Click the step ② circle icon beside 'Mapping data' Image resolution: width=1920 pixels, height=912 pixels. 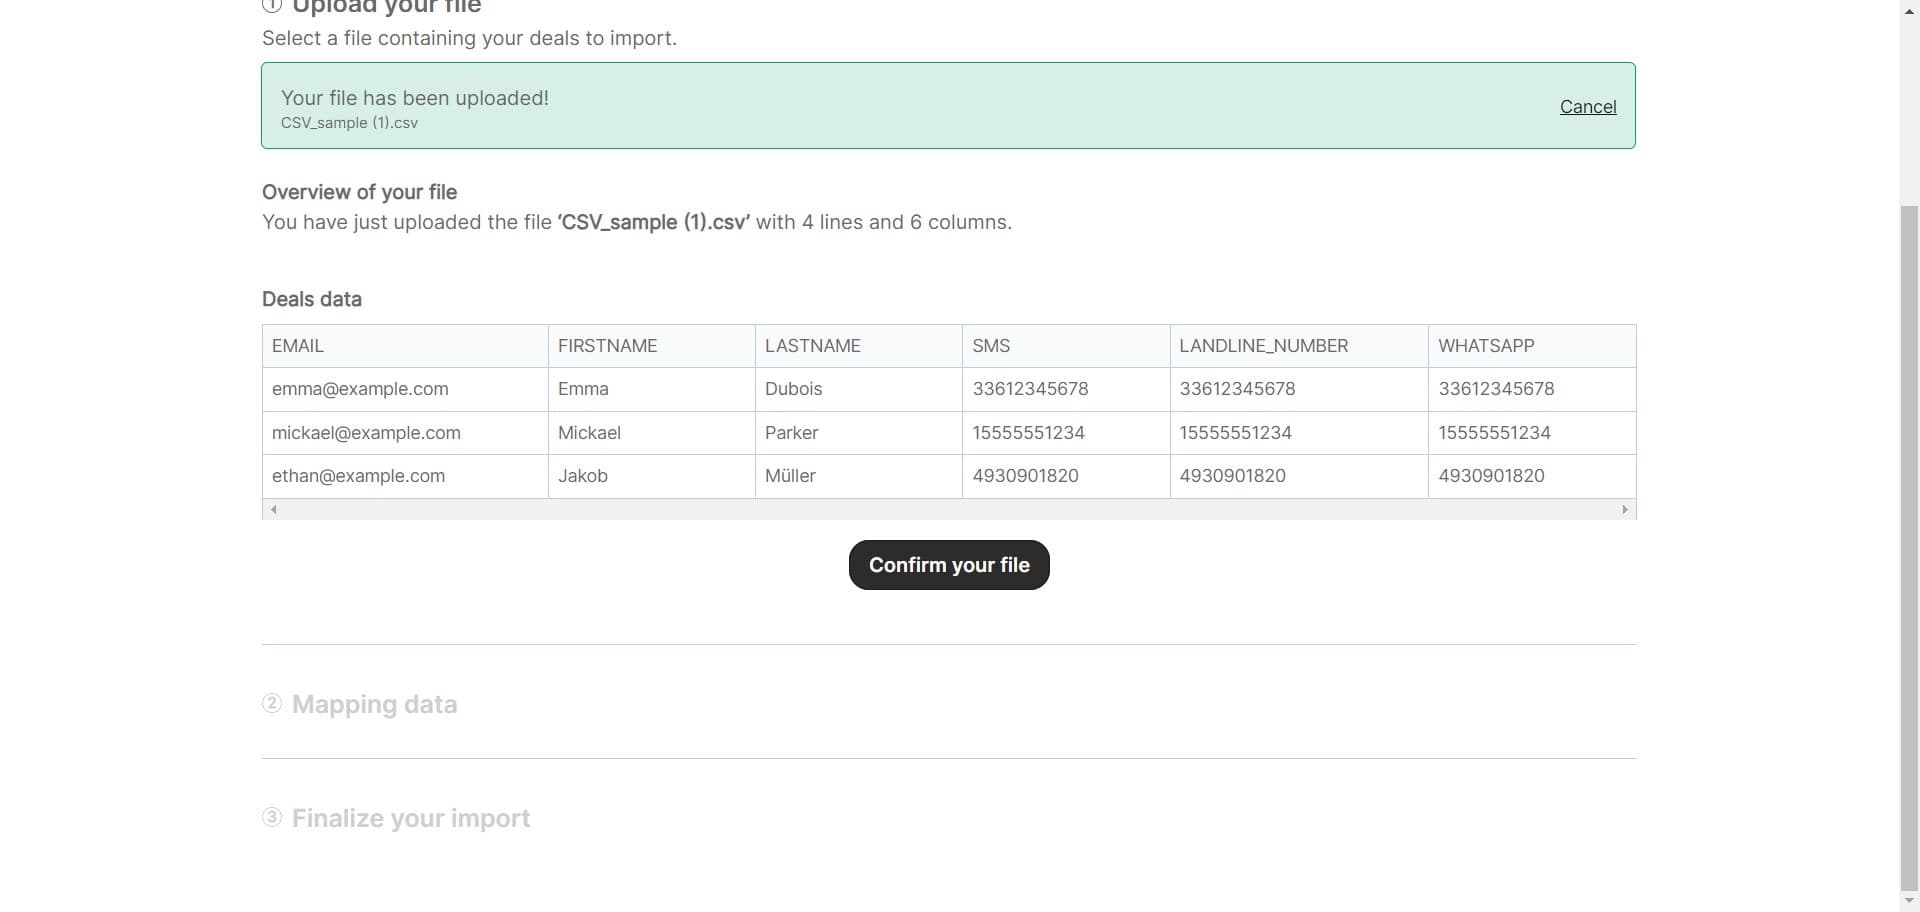click(x=272, y=703)
